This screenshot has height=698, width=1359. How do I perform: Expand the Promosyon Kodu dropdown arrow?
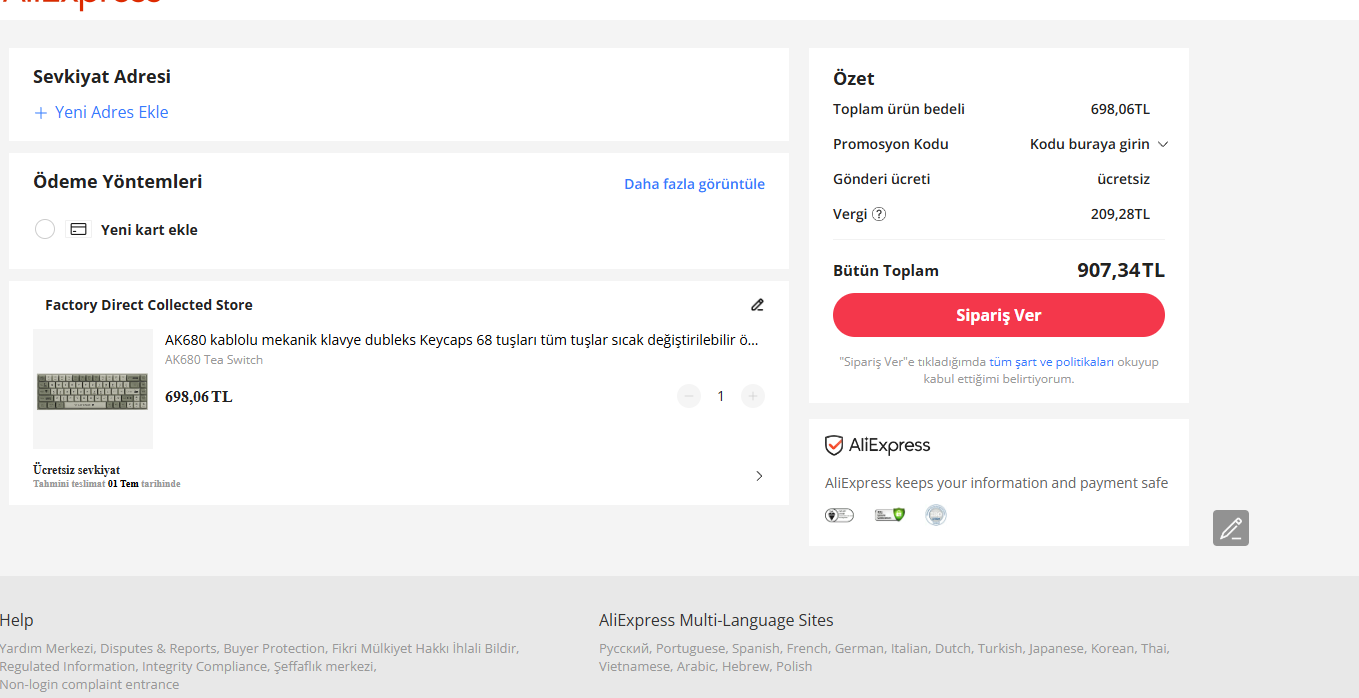point(1163,144)
